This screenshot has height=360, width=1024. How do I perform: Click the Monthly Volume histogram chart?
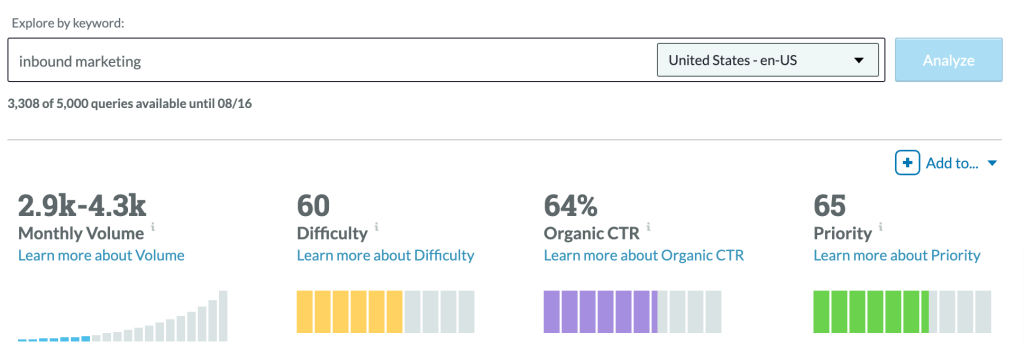(x=123, y=316)
